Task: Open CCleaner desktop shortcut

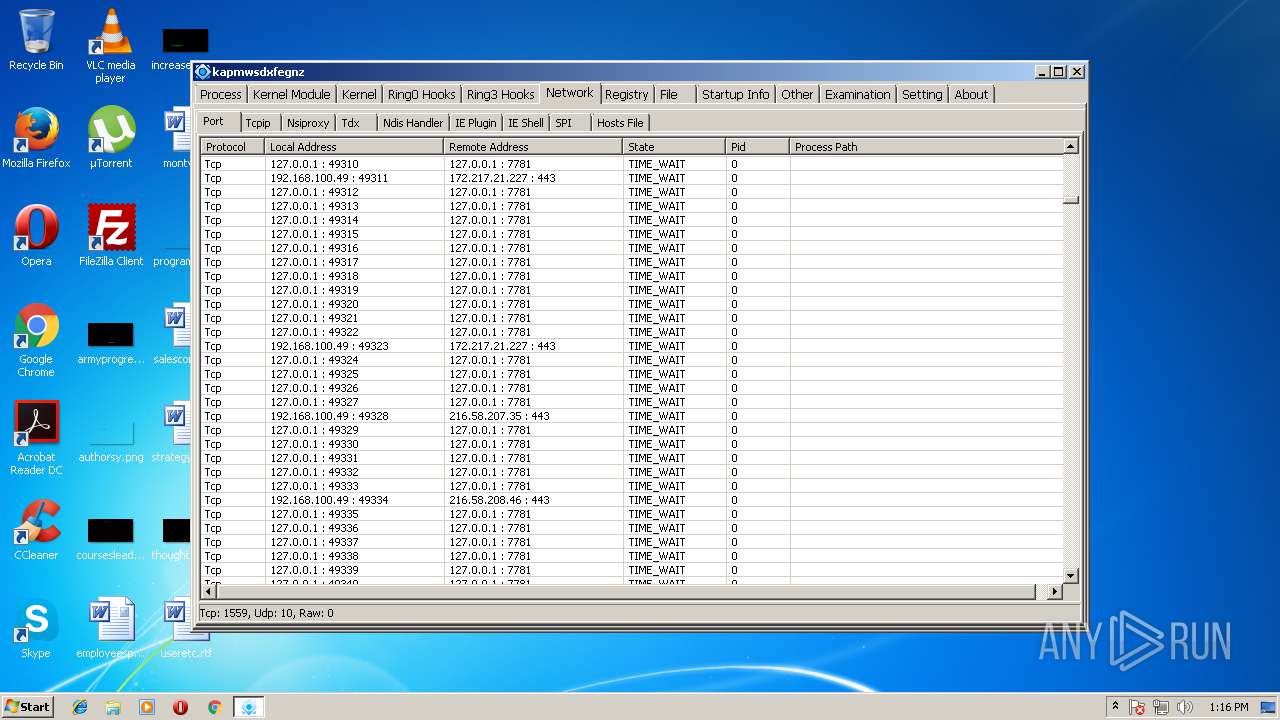Action: point(36,530)
